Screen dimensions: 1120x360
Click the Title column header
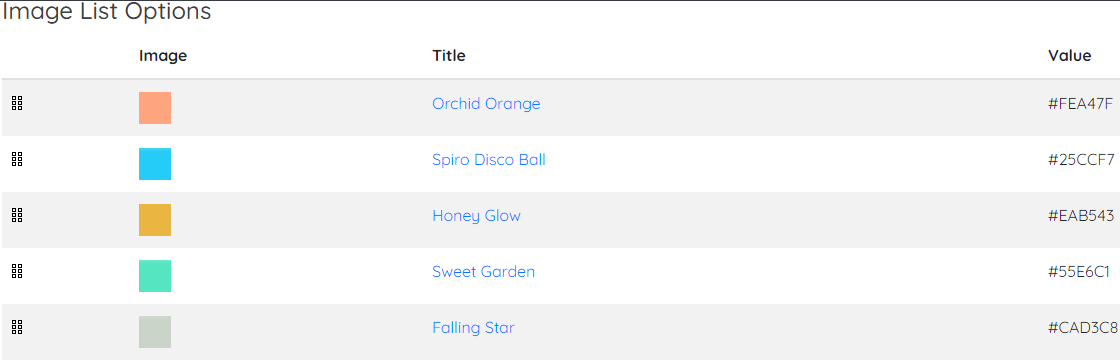tap(449, 56)
